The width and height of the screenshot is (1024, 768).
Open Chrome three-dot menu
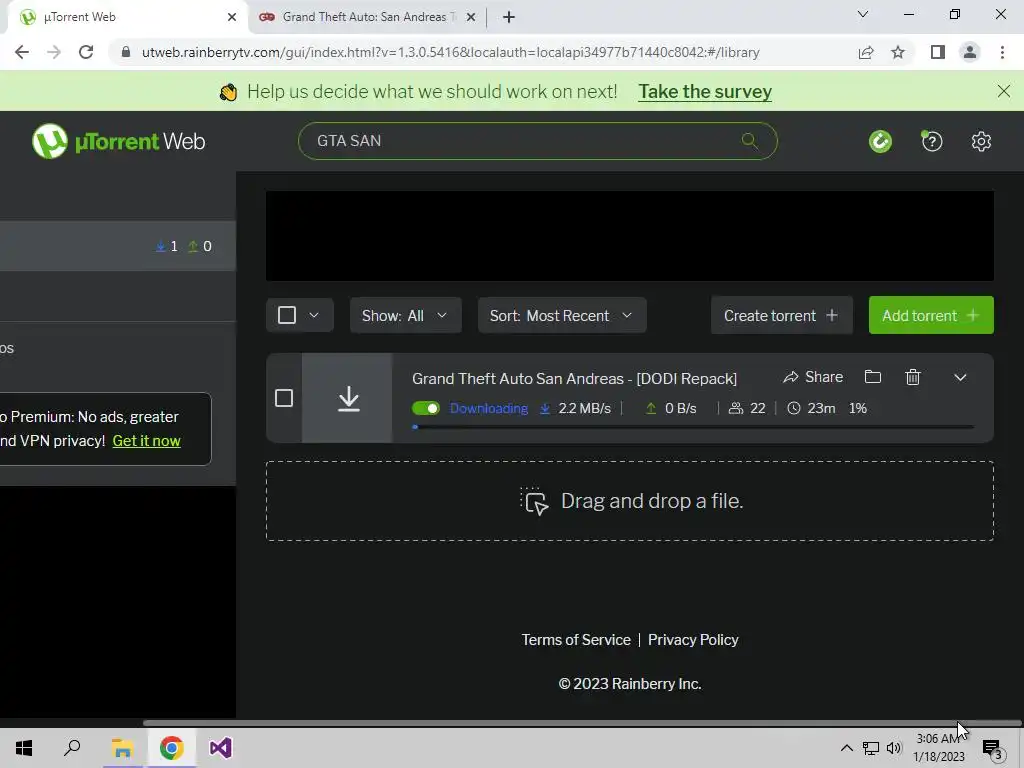(1002, 52)
